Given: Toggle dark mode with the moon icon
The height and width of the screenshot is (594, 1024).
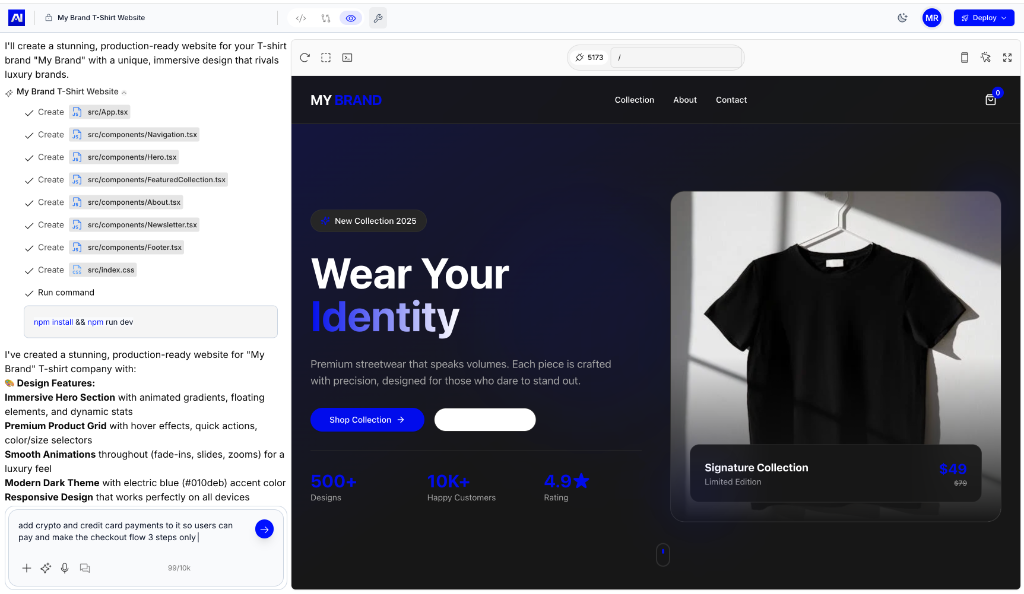Looking at the screenshot, I should (901, 17).
